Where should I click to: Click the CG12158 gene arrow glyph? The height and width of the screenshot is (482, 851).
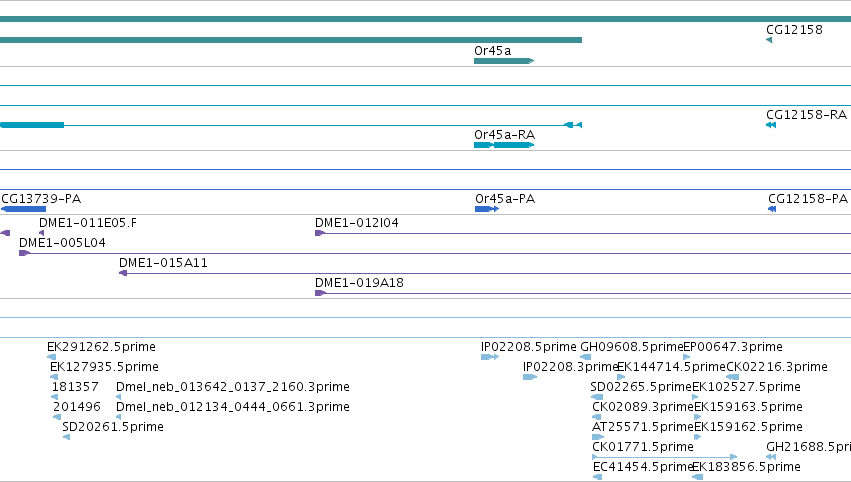[769, 40]
